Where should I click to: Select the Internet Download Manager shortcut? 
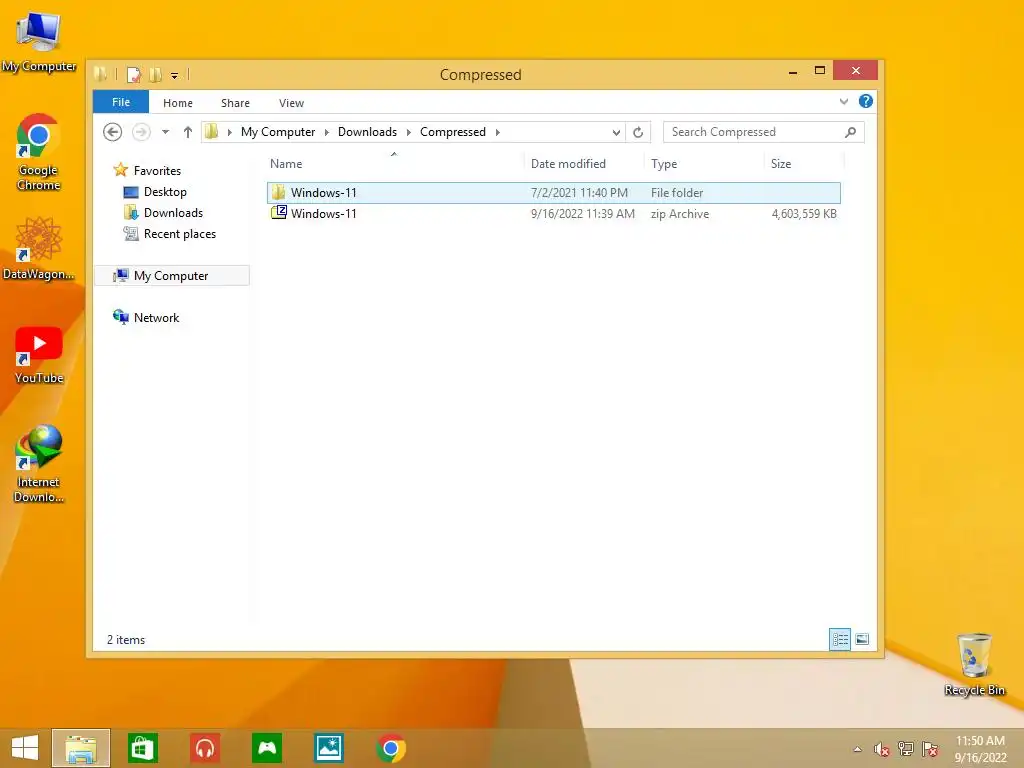pyautogui.click(x=39, y=464)
